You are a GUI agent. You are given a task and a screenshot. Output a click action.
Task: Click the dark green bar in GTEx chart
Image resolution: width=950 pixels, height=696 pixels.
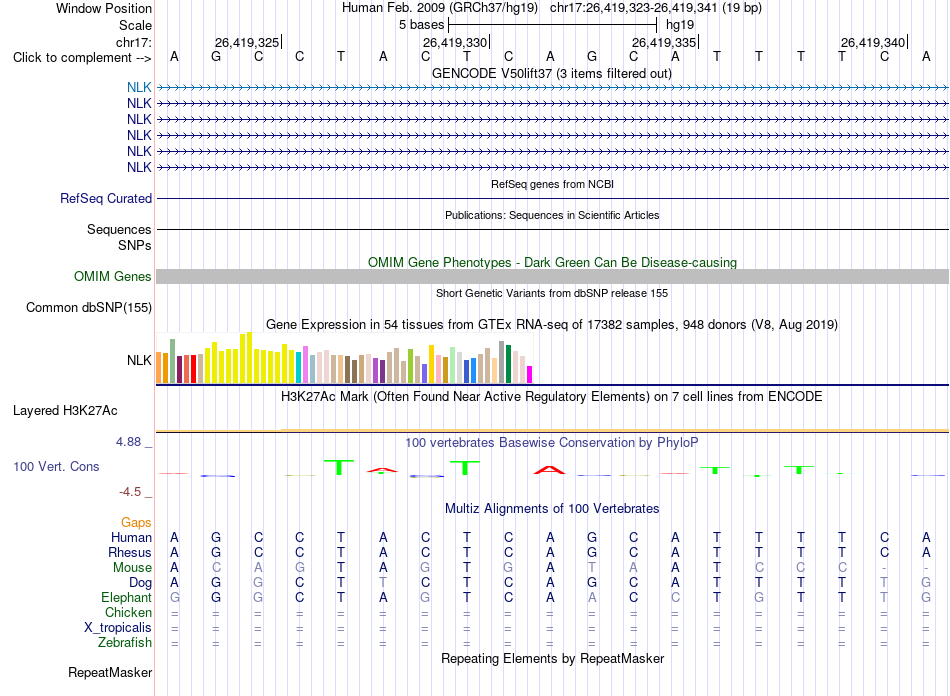coord(508,364)
